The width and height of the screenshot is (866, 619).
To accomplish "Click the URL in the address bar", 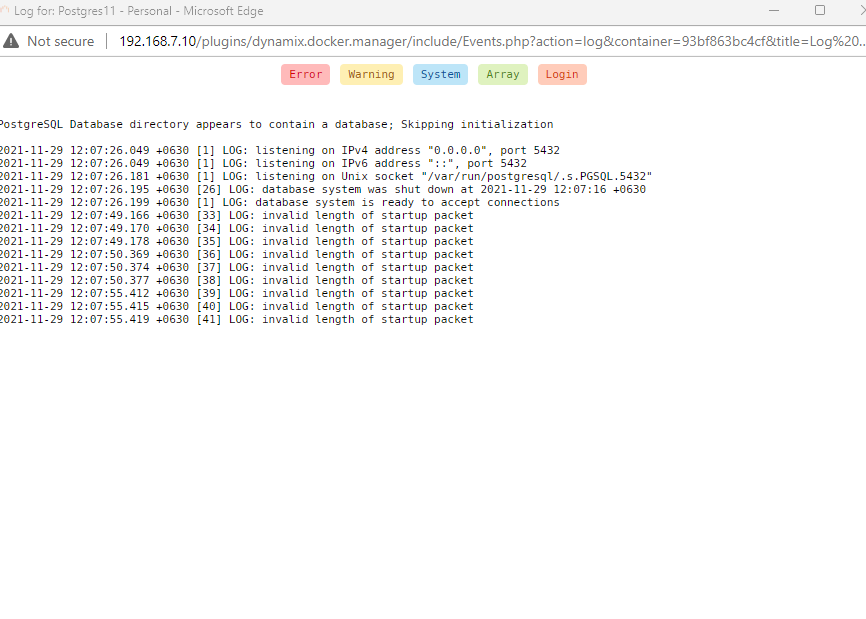I will click(x=492, y=41).
